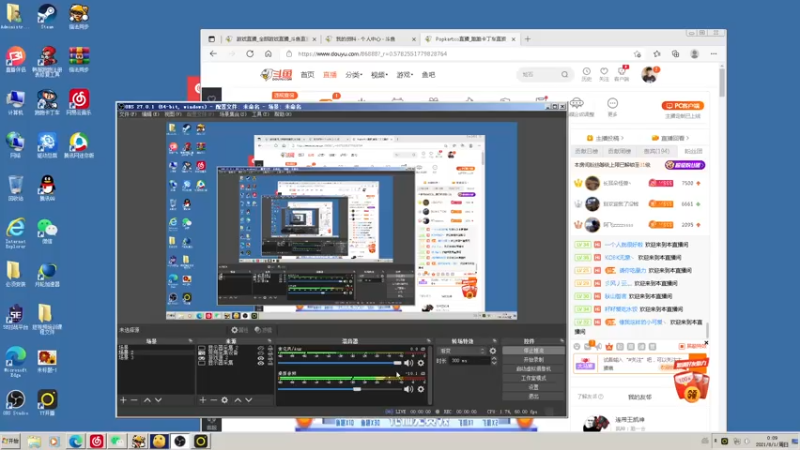Click the Douyu search magnifier icon
Viewport: 800px width, 450px height.
pos(564,74)
